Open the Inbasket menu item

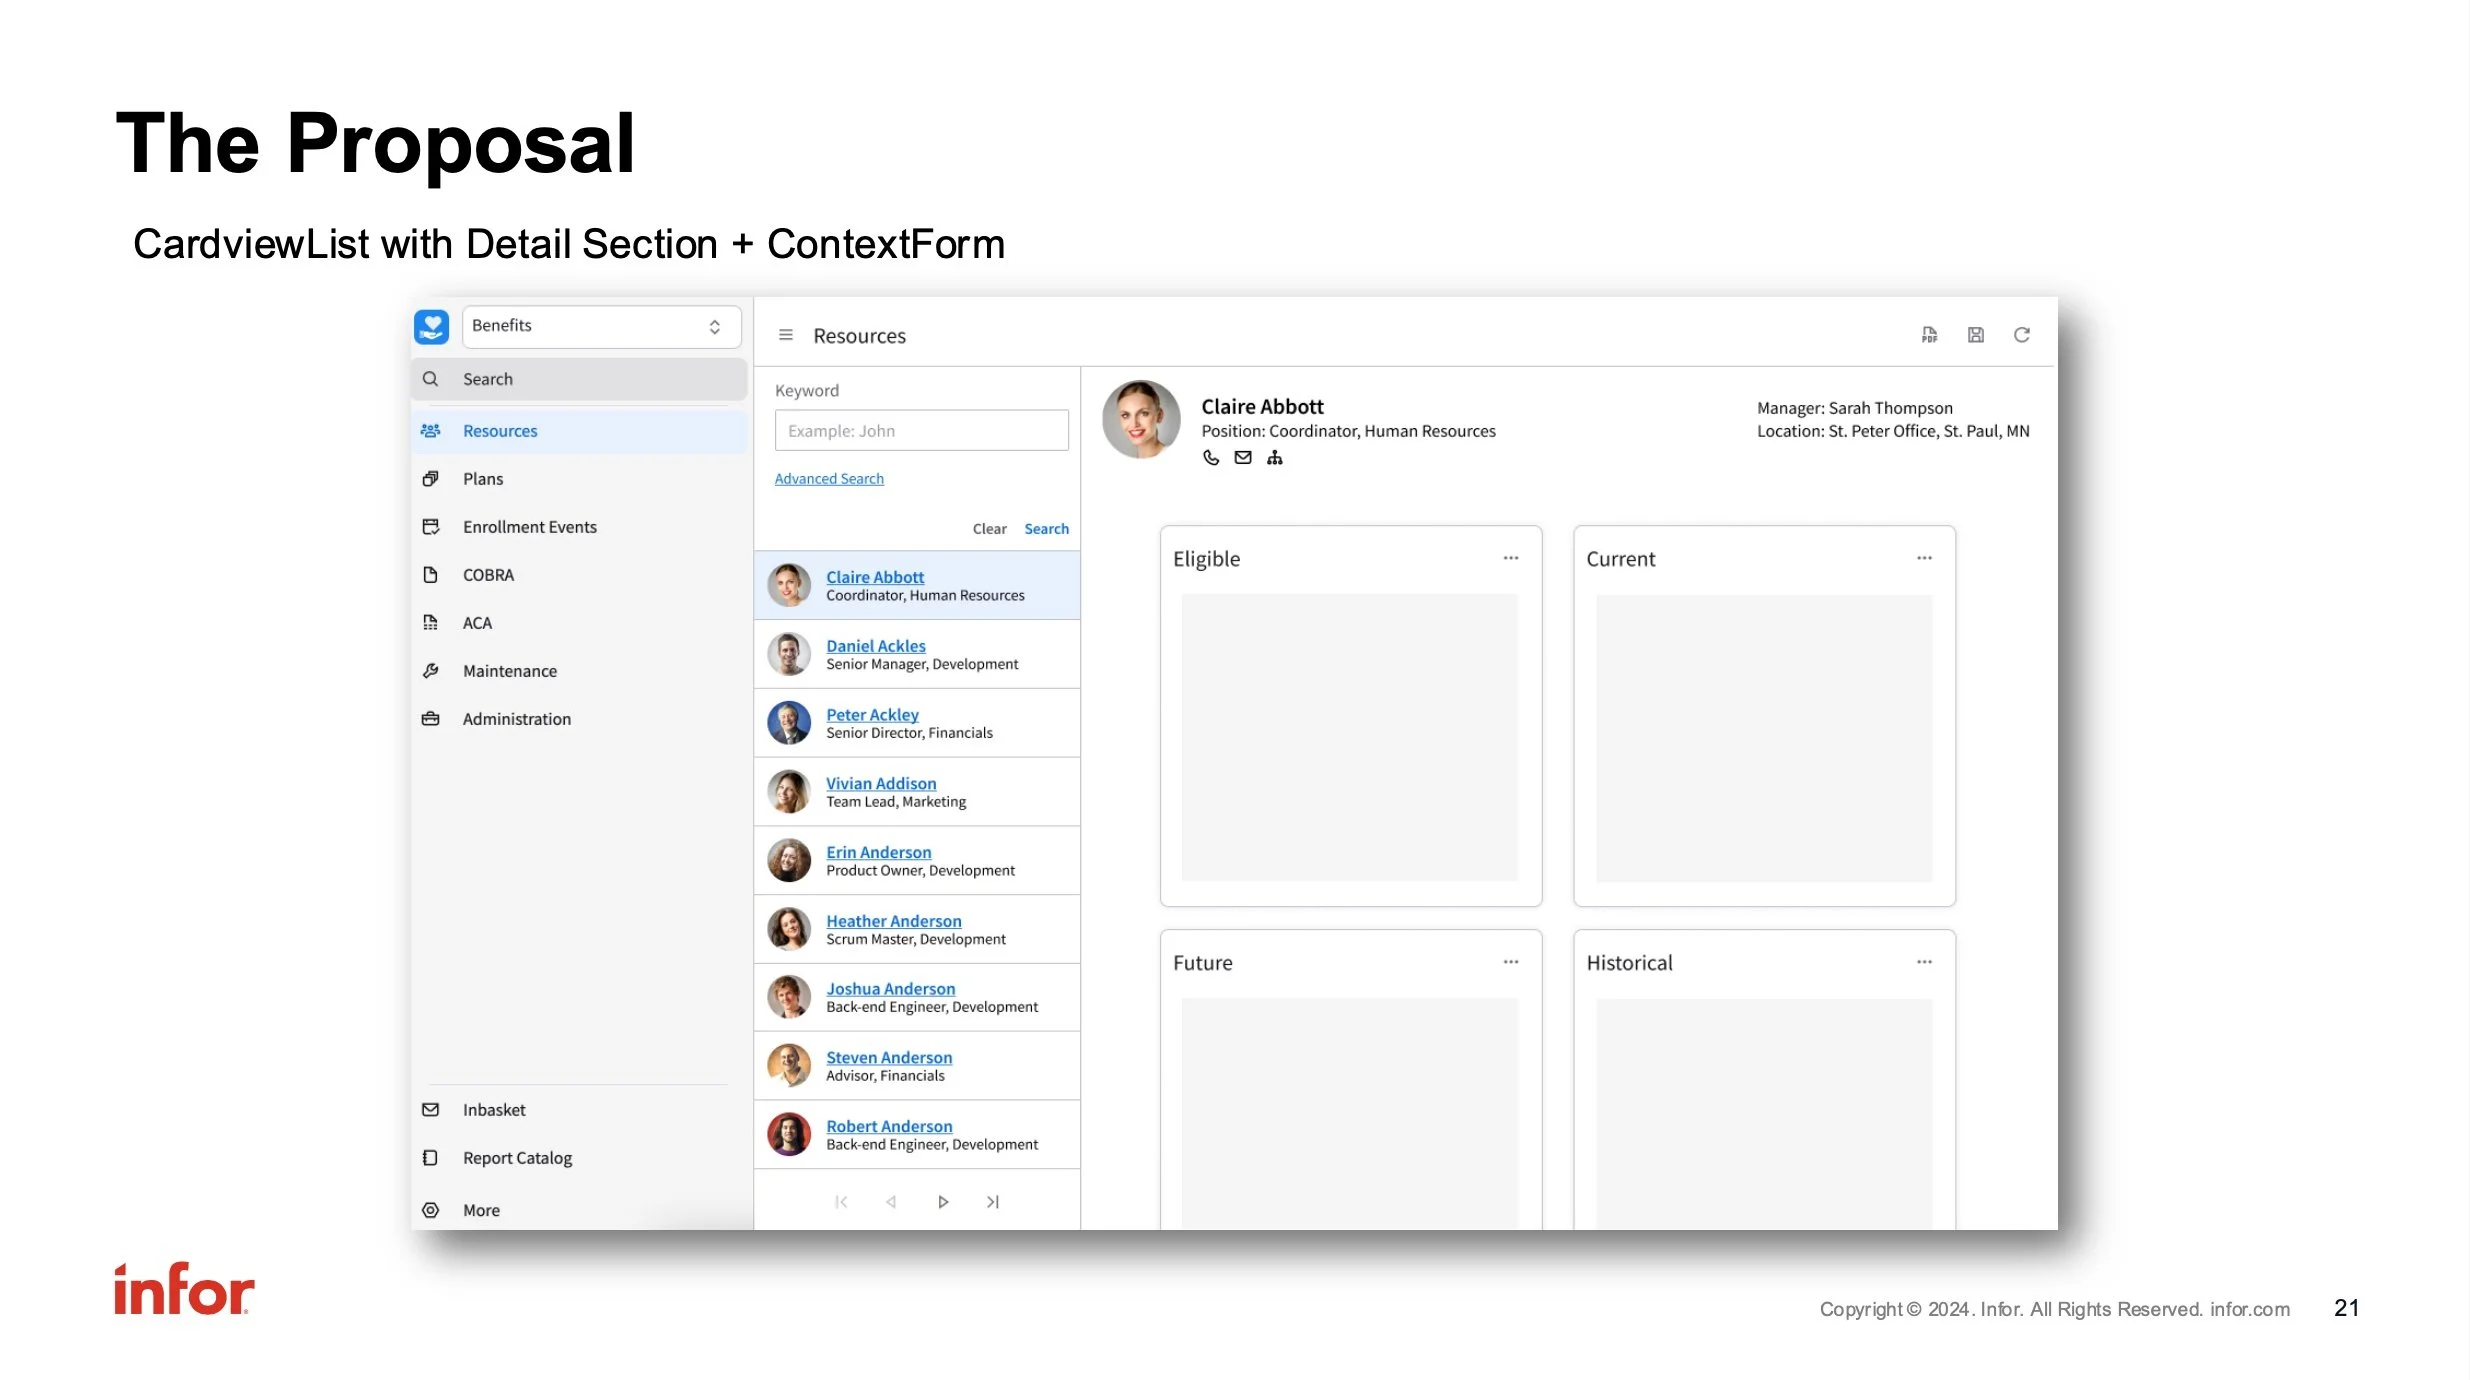493,1110
